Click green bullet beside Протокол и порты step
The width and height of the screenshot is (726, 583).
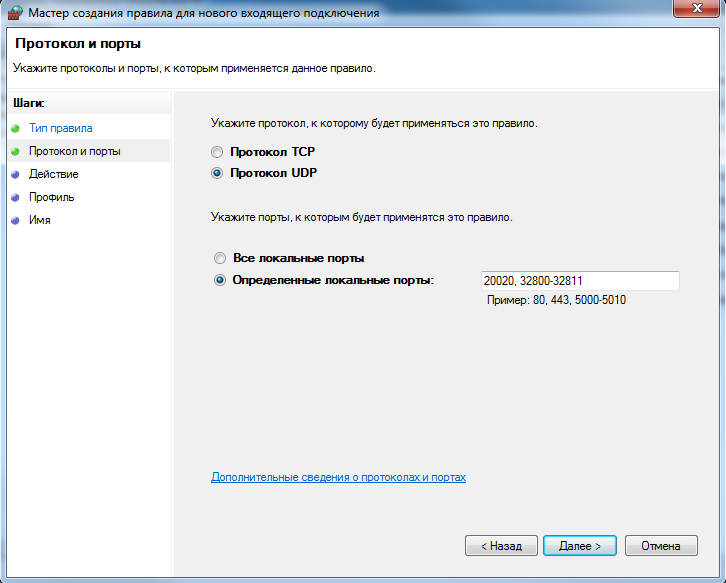coord(15,151)
